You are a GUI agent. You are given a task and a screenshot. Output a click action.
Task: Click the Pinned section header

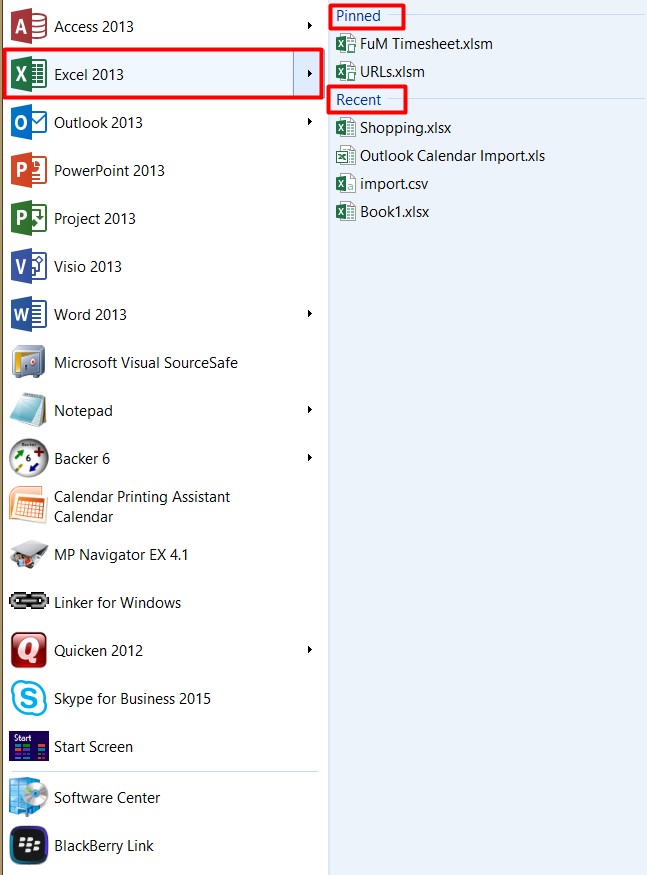[x=358, y=16]
